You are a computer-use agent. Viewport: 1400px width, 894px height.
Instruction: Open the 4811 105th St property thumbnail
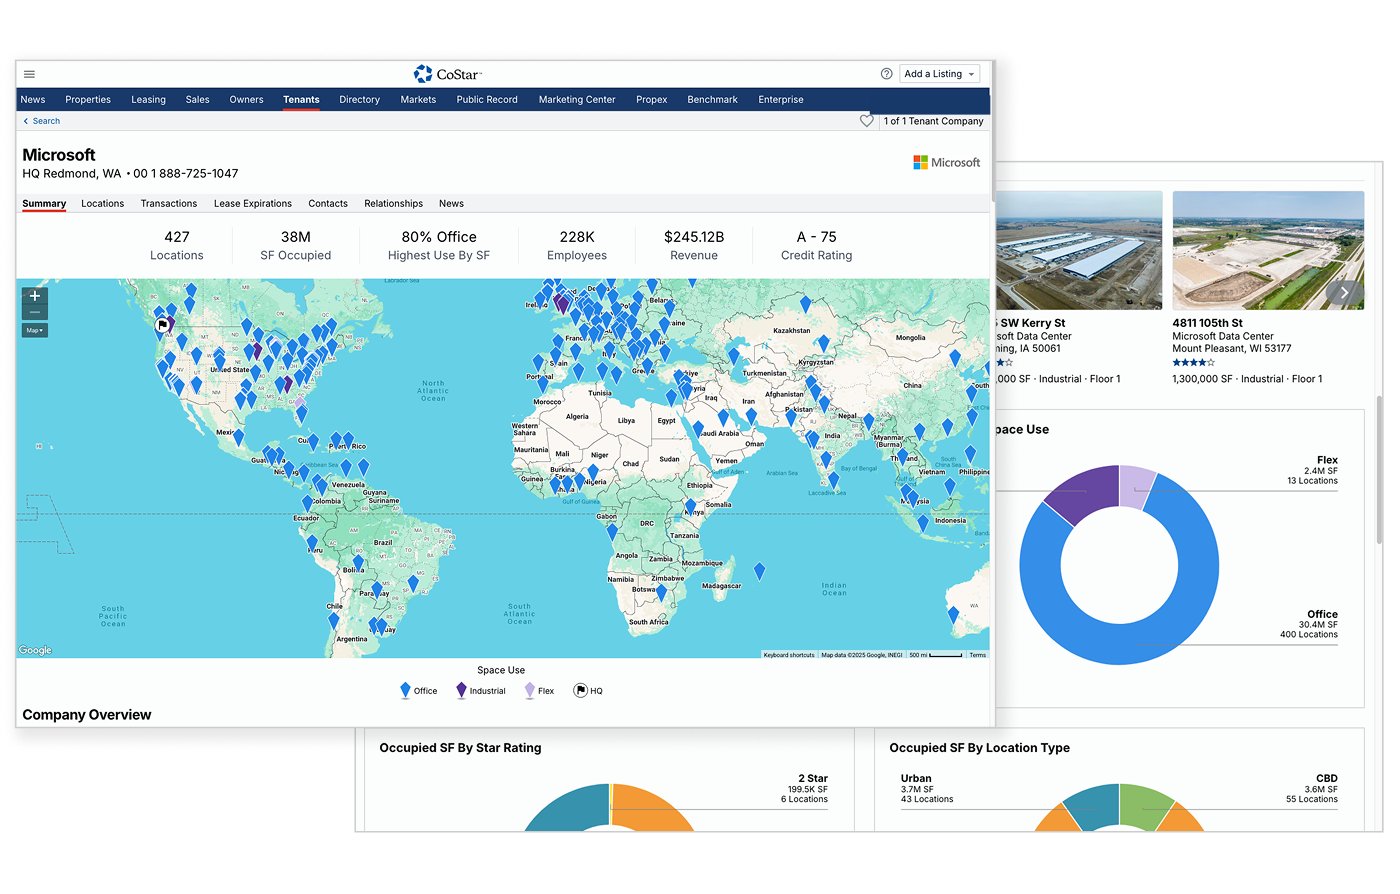1267,250
